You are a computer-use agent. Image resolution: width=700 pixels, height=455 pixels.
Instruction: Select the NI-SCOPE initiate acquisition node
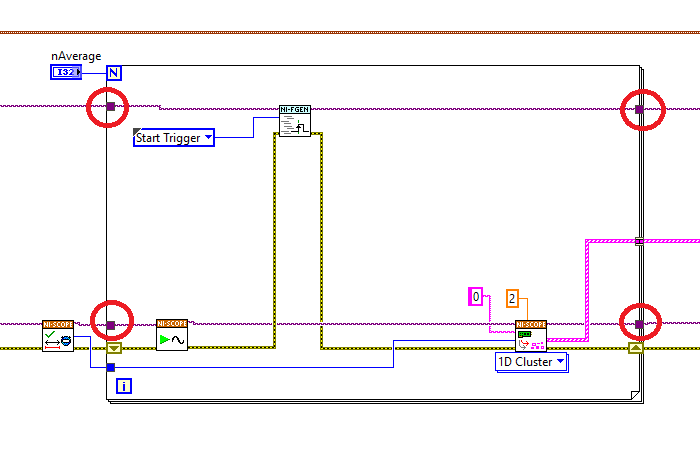(172, 335)
